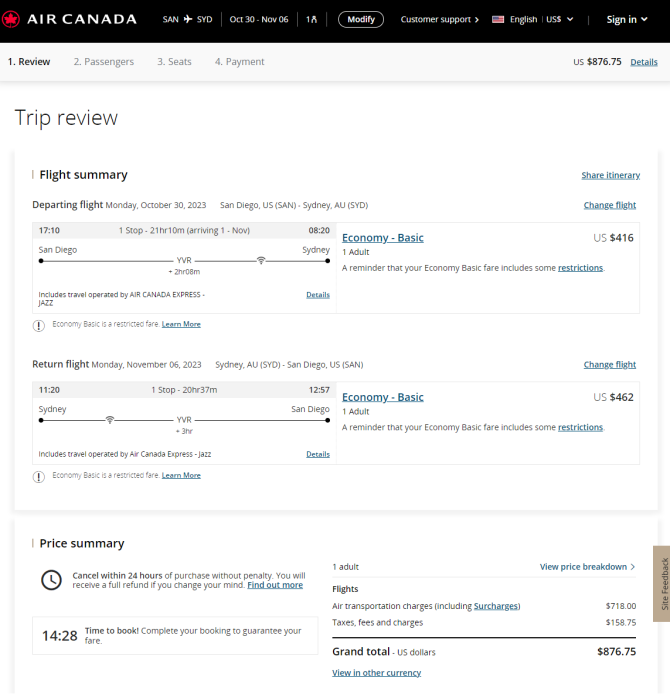
Task: Click the Trip review heading
Action: pos(66,118)
